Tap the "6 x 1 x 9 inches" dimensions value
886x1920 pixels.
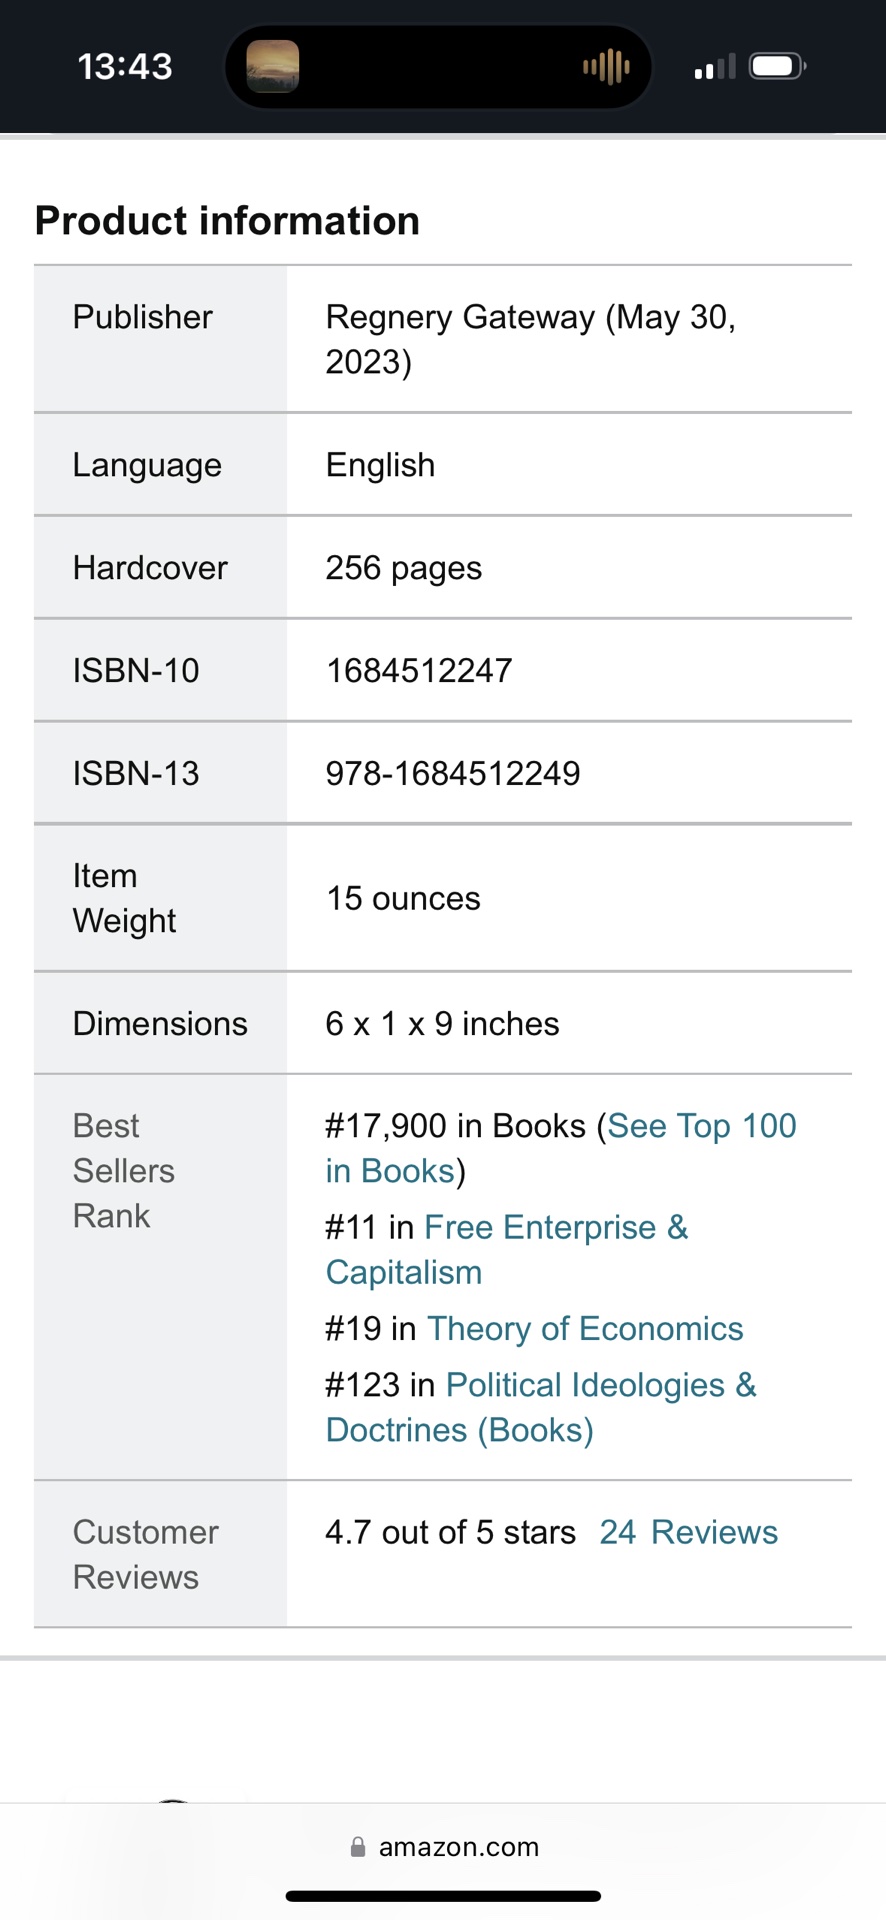[x=442, y=1024]
